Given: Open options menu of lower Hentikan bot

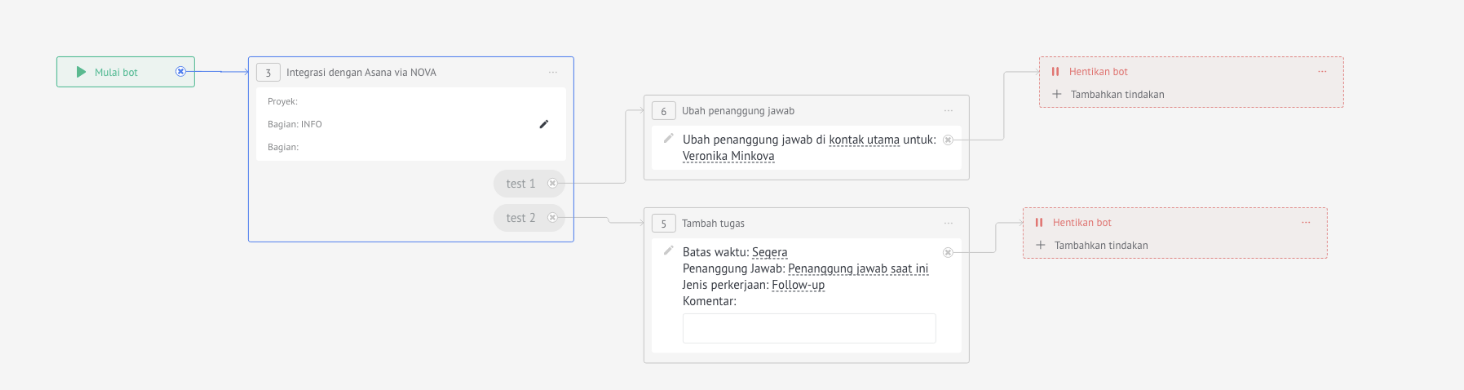Looking at the screenshot, I should (1306, 223).
